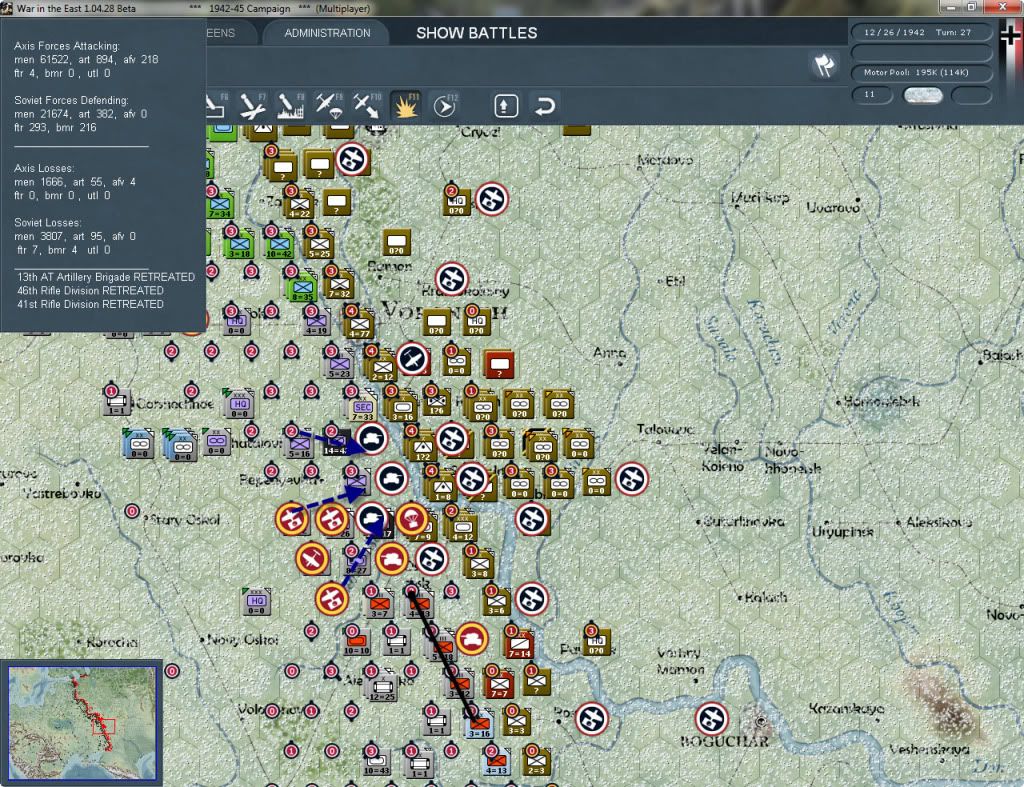Activate the air transport F9 parachute tool
This screenshot has height=787, width=1024.
pyautogui.click(x=328, y=106)
